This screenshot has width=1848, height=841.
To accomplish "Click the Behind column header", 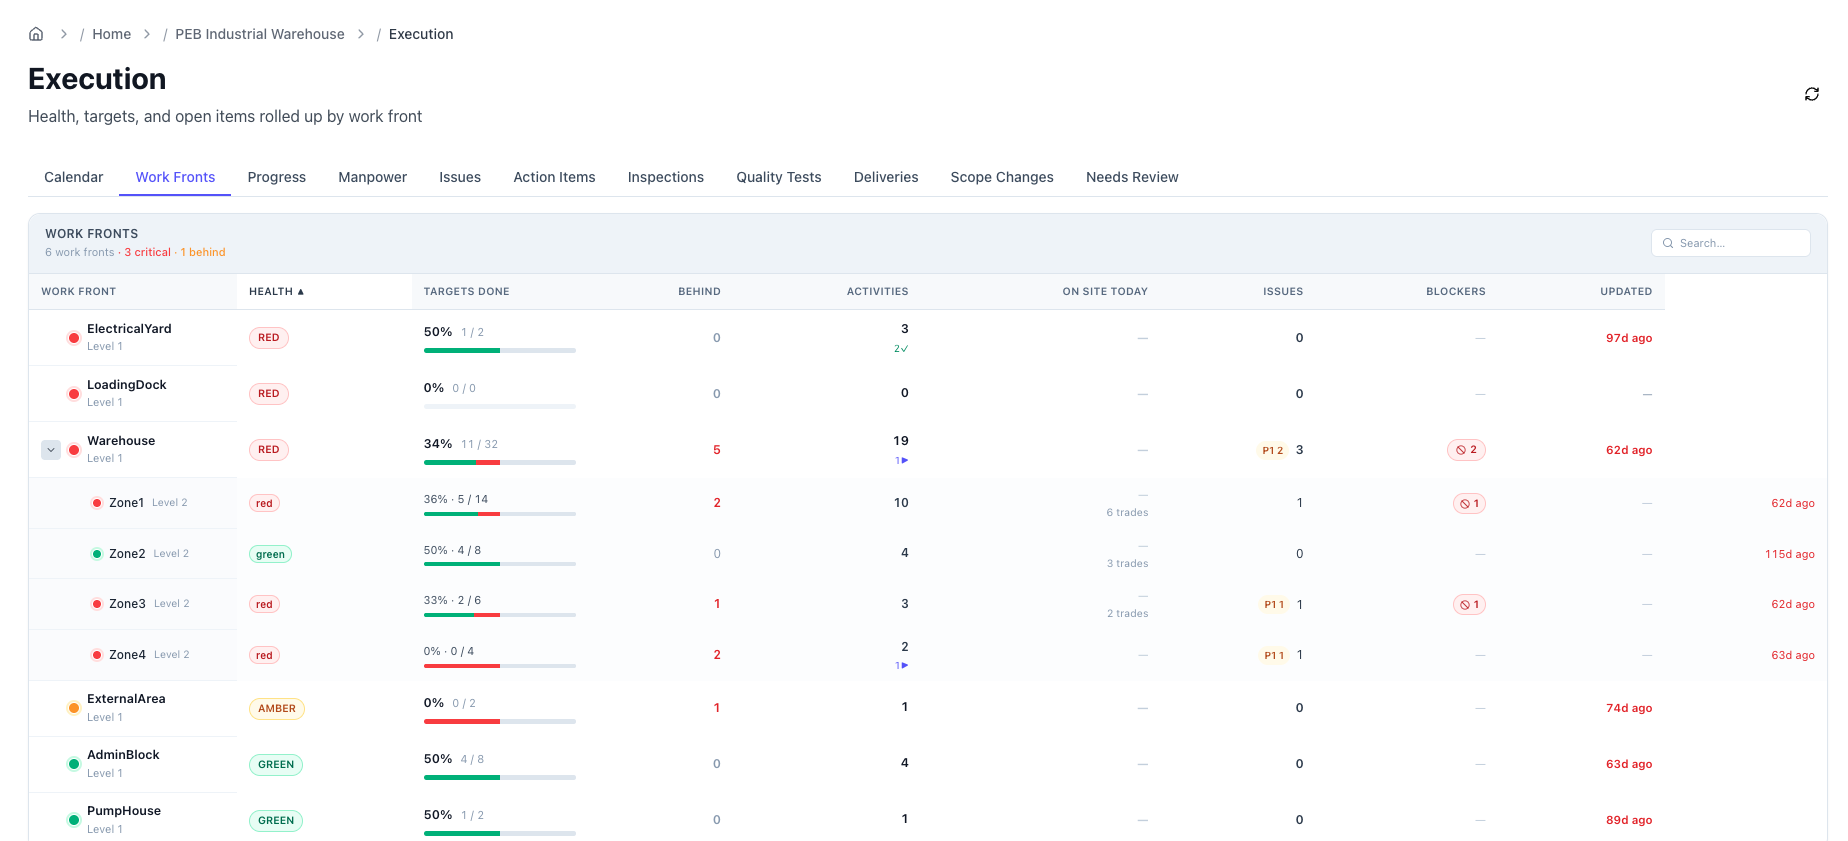I will [699, 292].
